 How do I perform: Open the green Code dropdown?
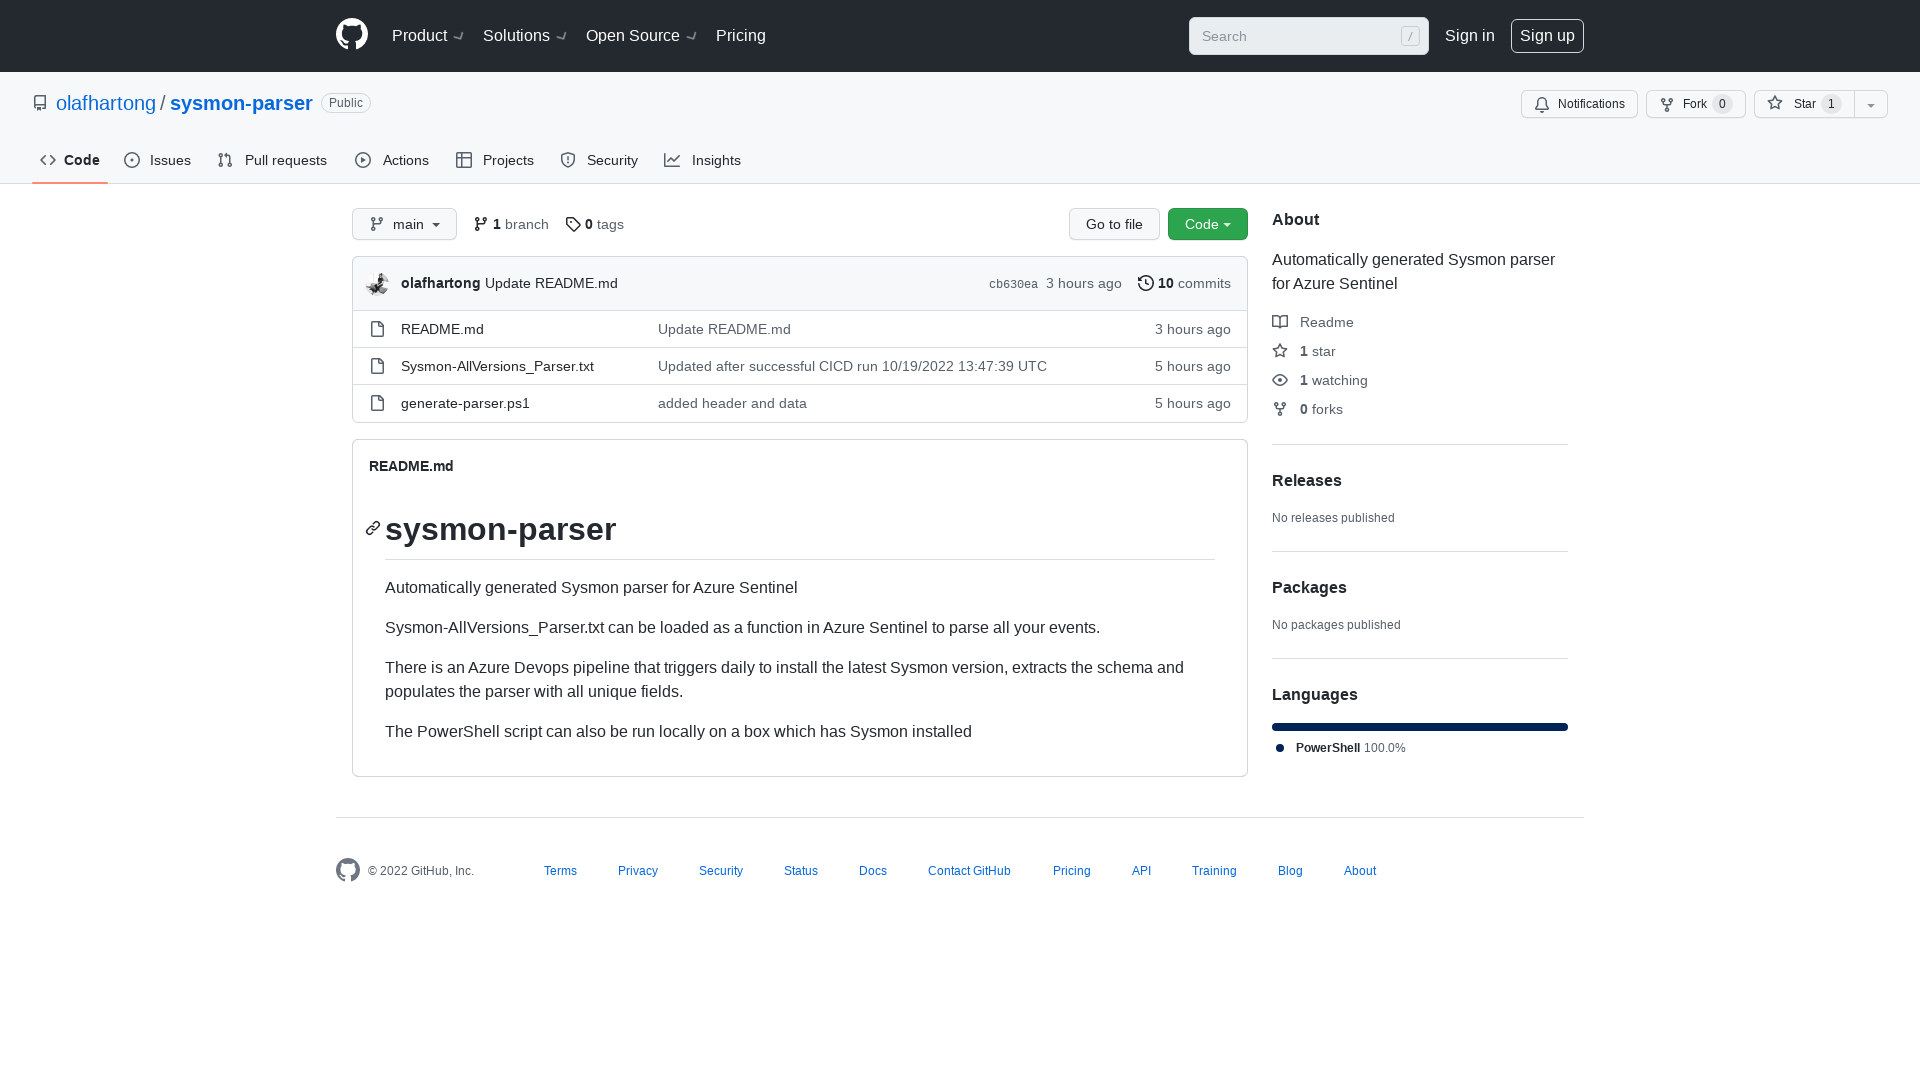(x=1207, y=224)
